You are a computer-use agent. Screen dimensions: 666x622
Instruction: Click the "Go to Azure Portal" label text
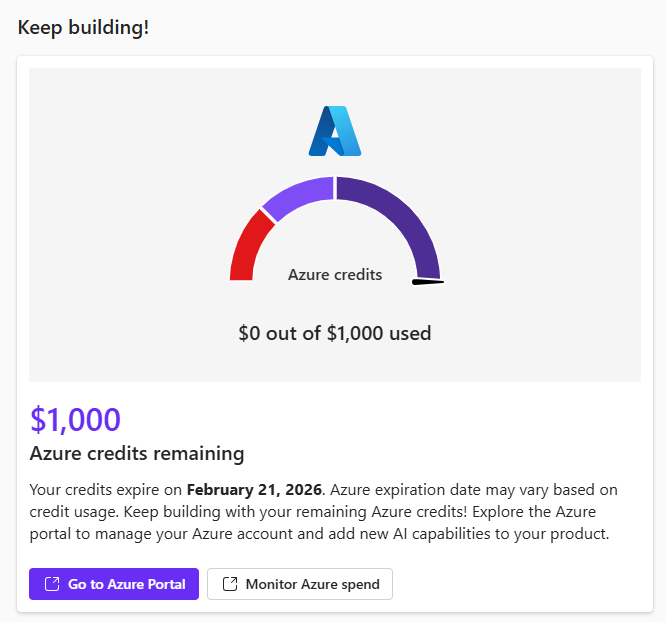tap(127, 584)
